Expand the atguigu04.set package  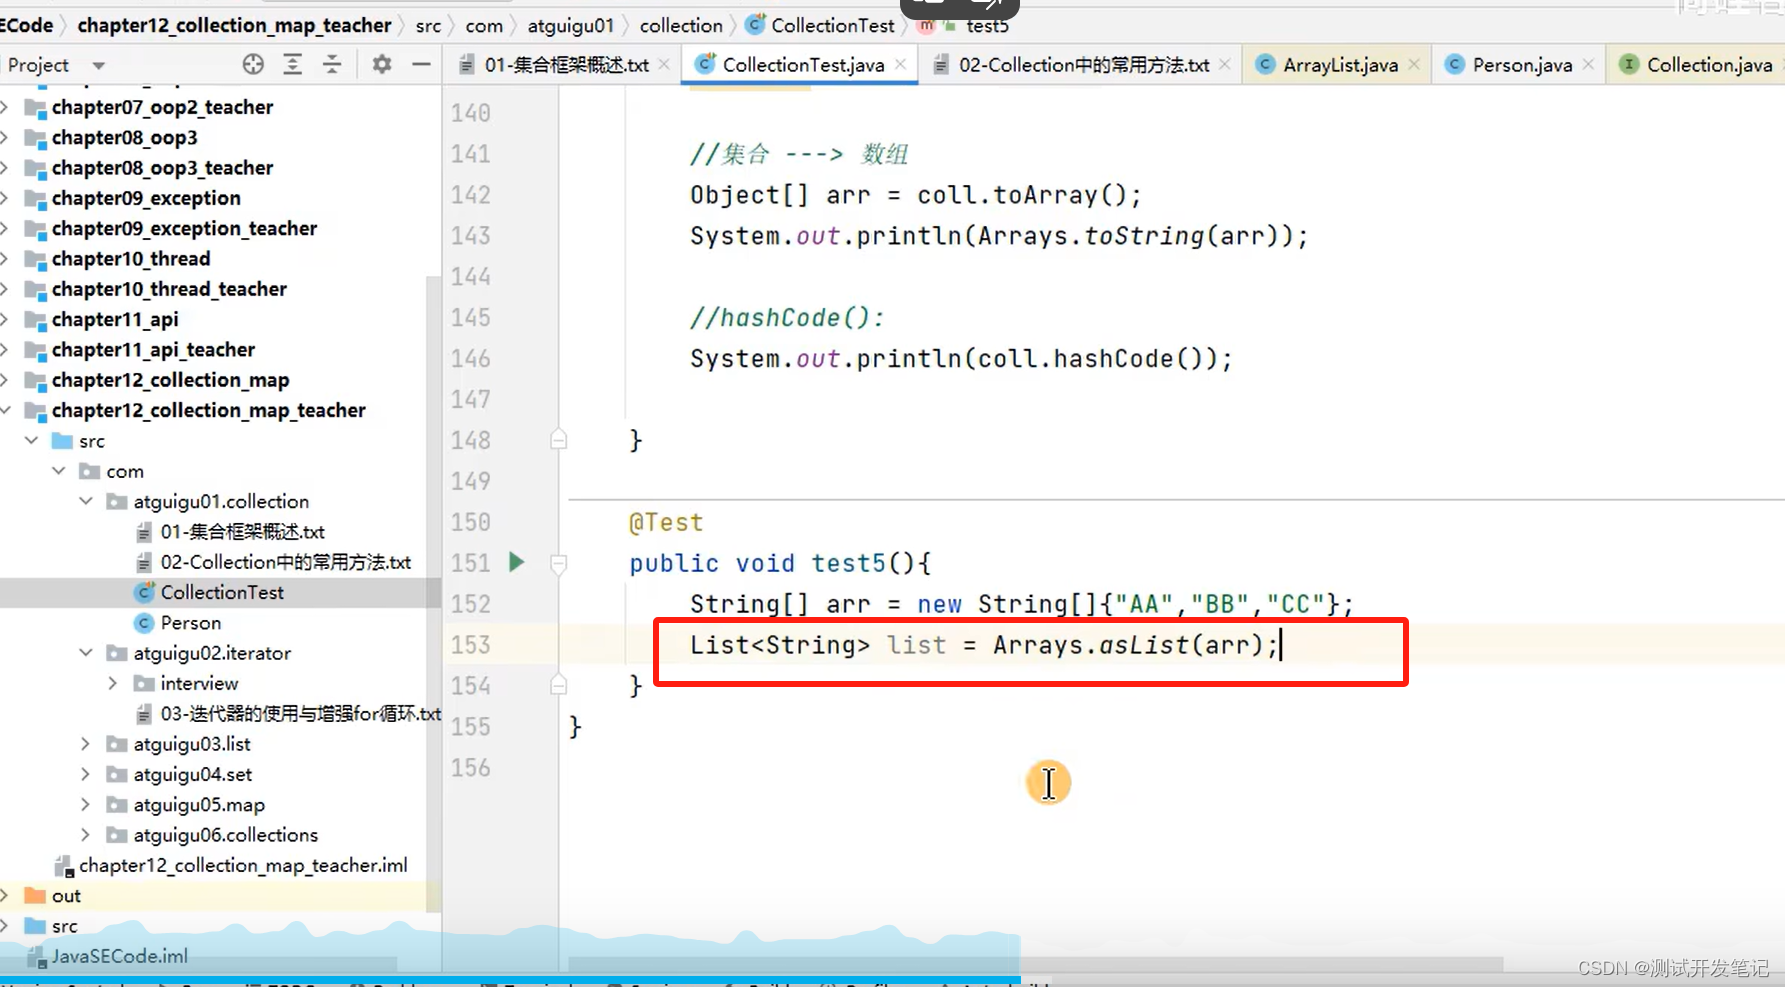click(86, 774)
